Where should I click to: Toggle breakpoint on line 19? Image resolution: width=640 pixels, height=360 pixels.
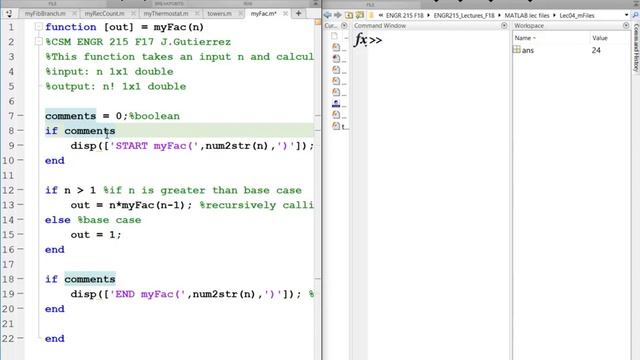point(20,294)
